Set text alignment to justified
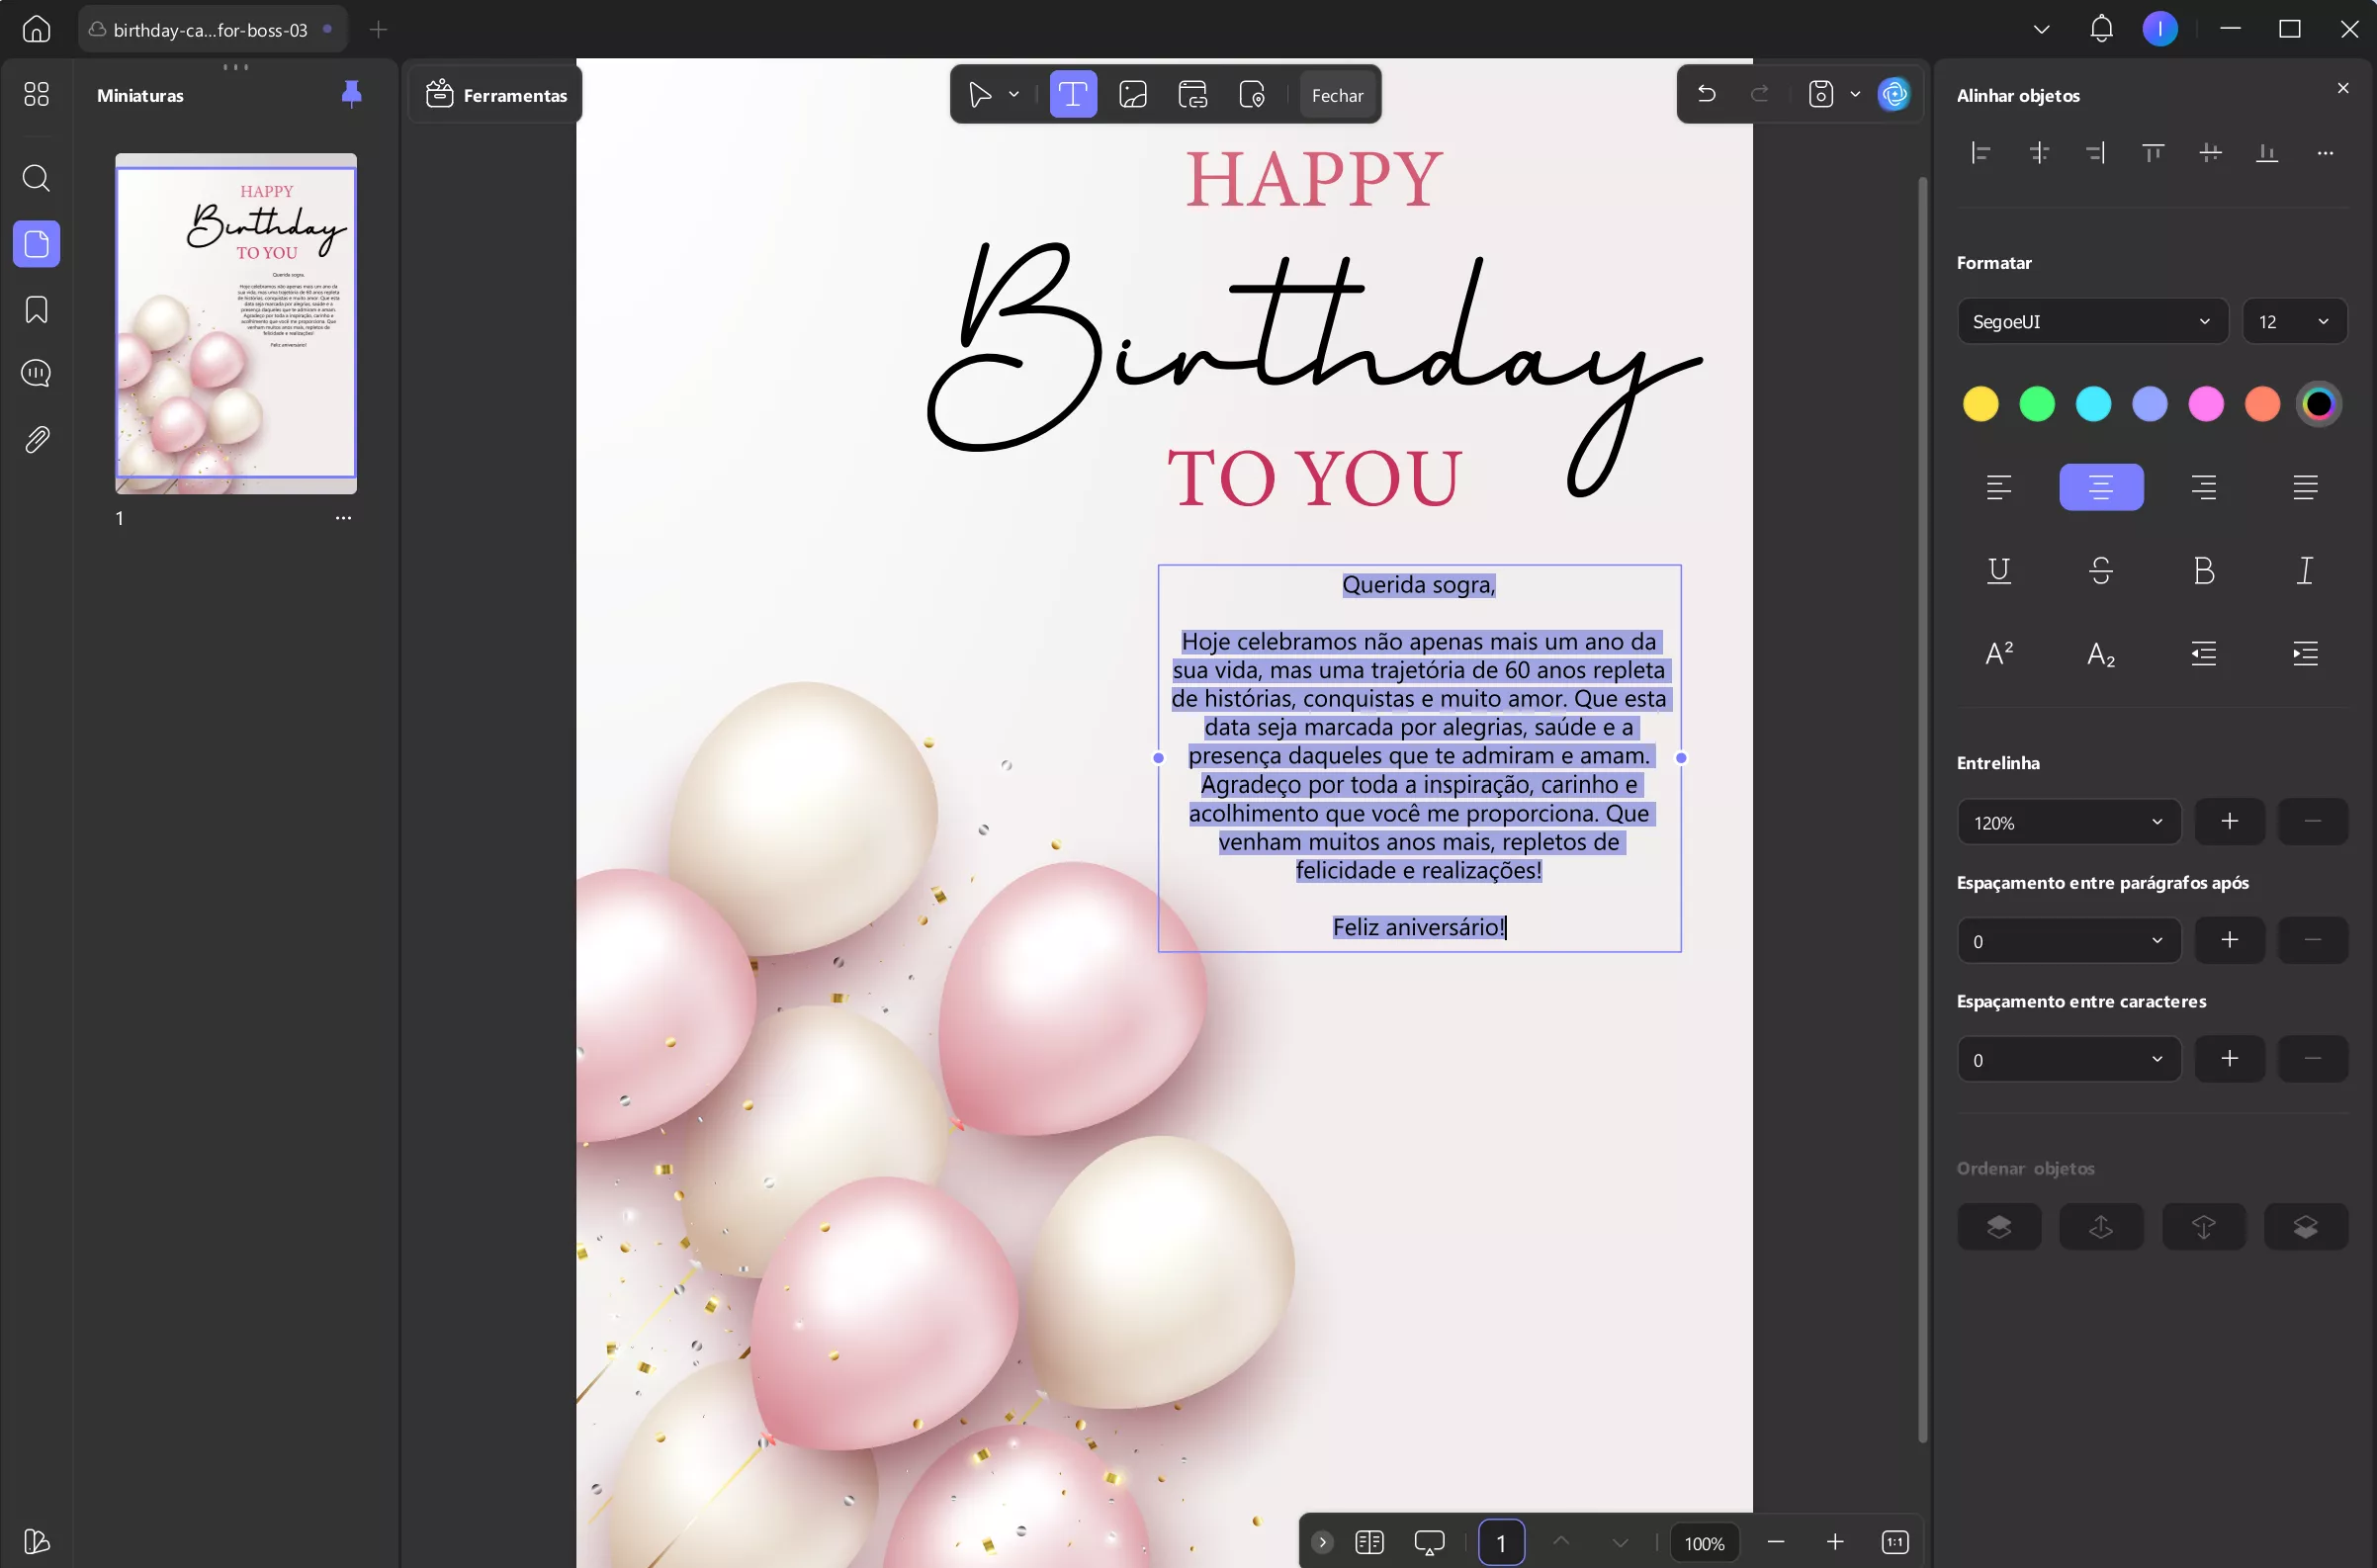This screenshot has height=1568, width=2377. tap(2305, 487)
